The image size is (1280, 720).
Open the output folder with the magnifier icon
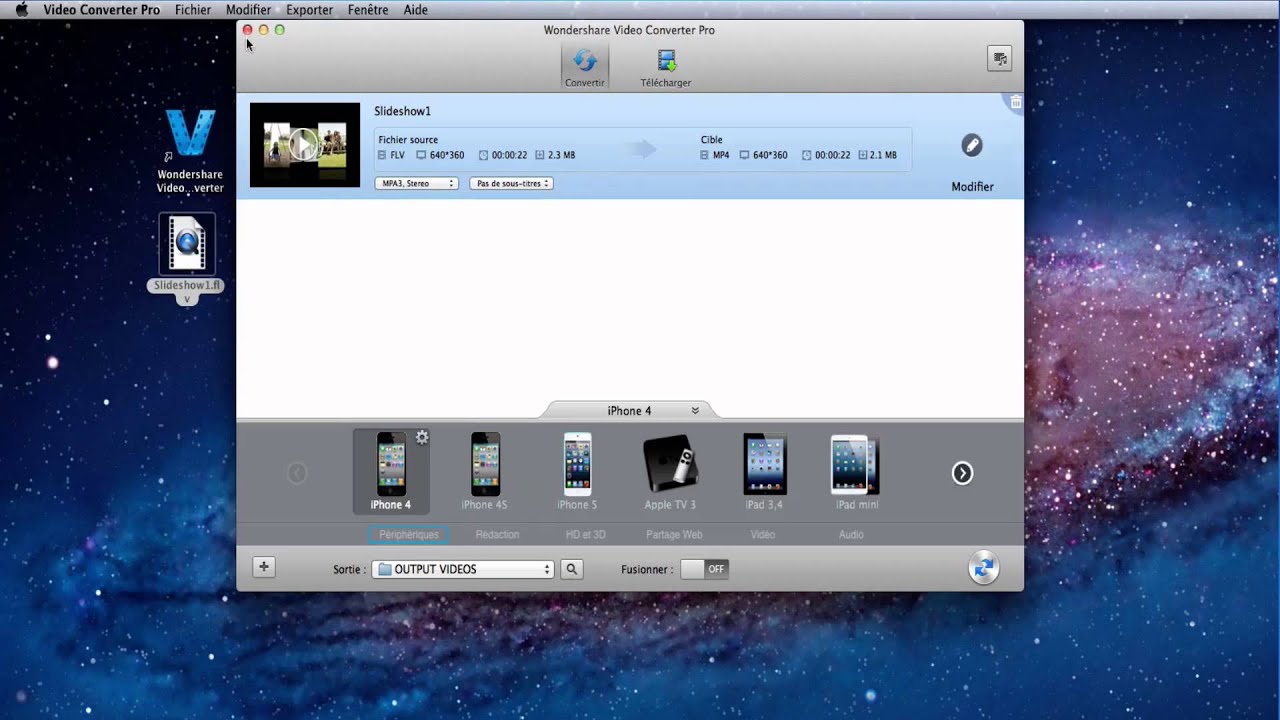coord(571,569)
